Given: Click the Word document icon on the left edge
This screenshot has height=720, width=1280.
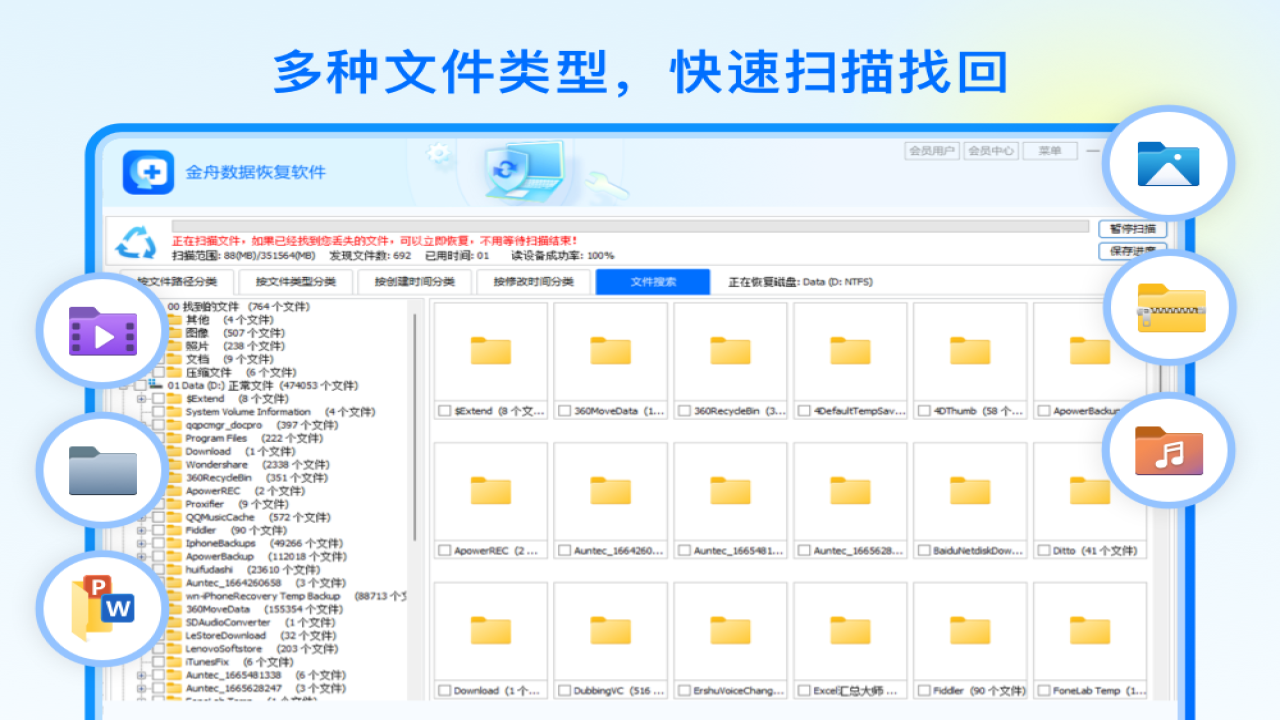Looking at the screenshot, I should [x=101, y=608].
